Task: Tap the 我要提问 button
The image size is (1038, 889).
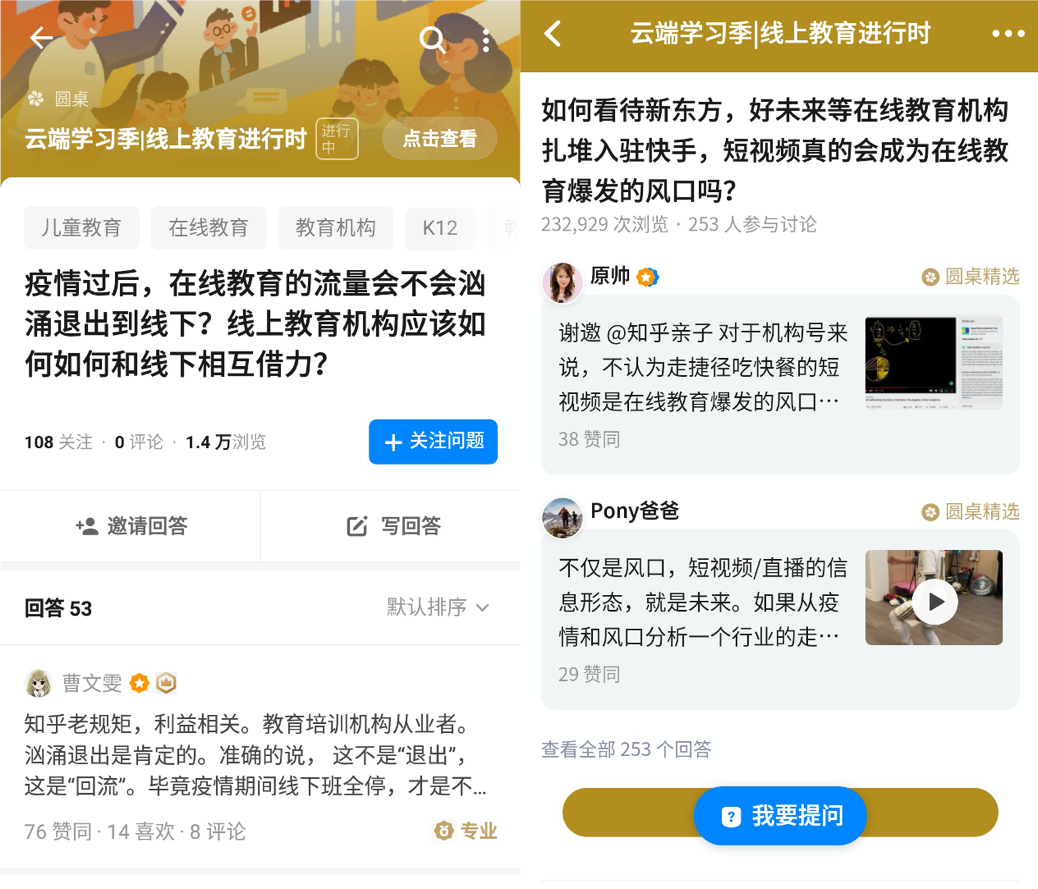Action: click(x=780, y=816)
